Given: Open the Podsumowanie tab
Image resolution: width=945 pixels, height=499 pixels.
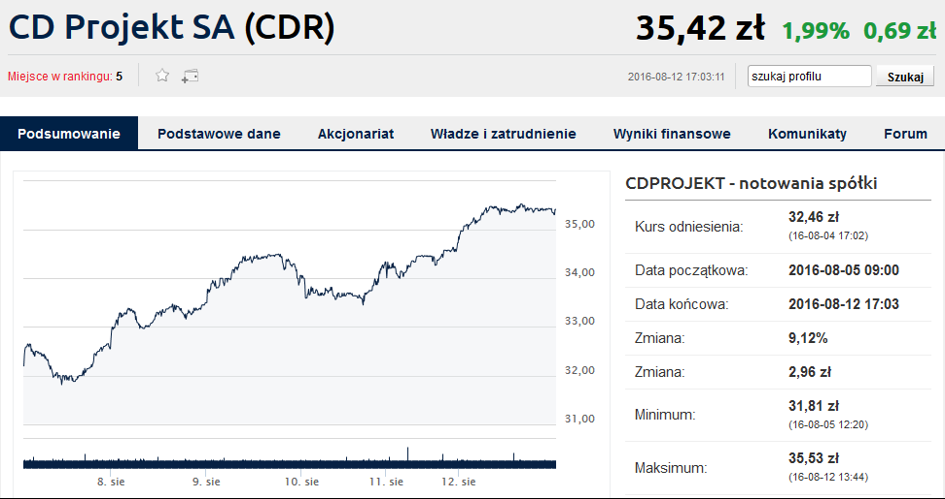Looking at the screenshot, I should [x=69, y=133].
